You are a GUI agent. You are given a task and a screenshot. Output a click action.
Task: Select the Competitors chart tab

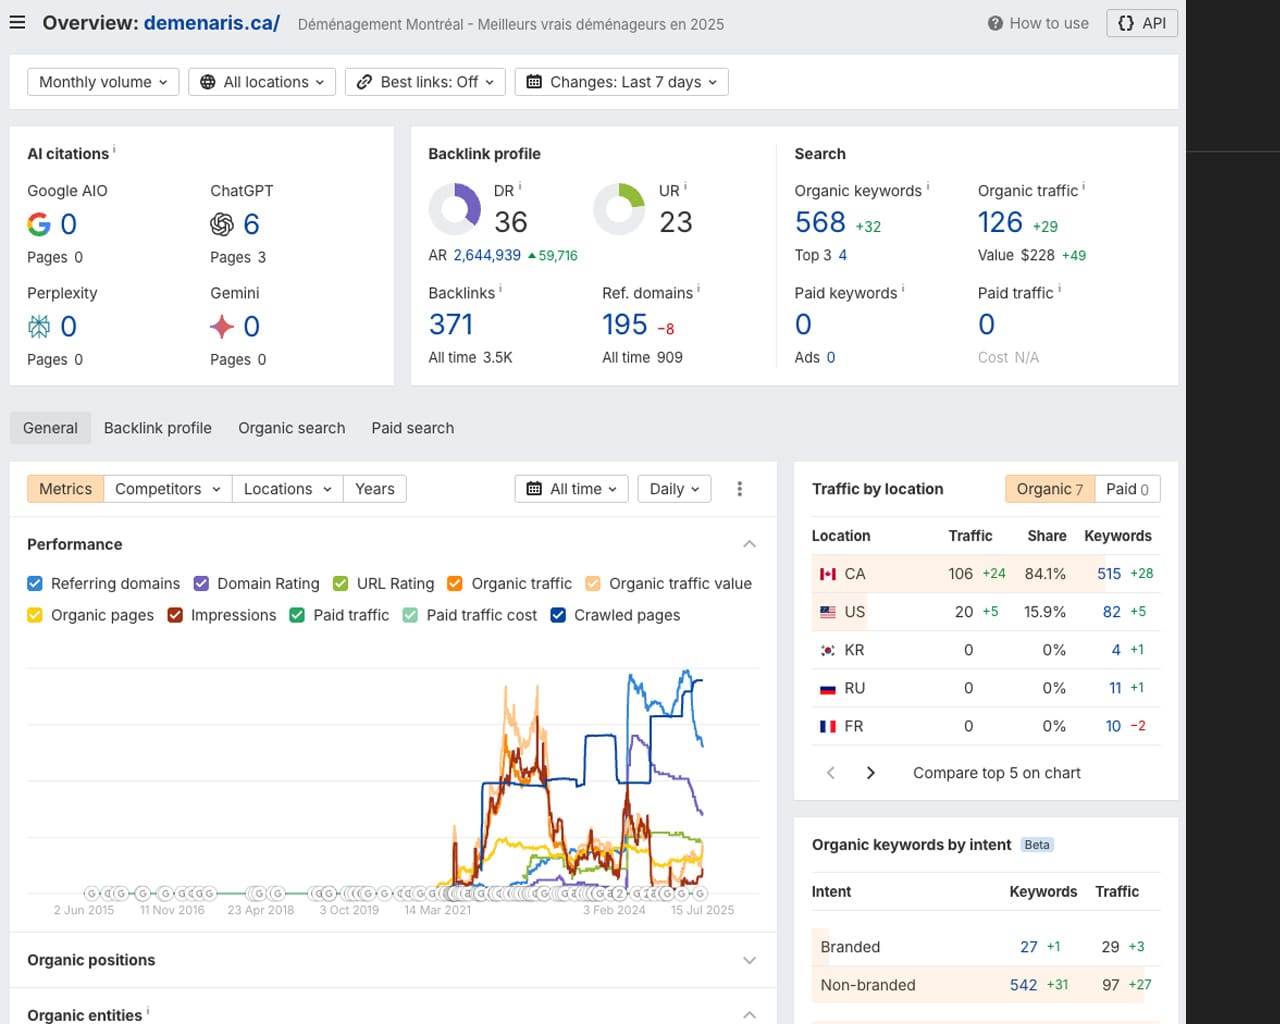pyautogui.click(x=167, y=489)
